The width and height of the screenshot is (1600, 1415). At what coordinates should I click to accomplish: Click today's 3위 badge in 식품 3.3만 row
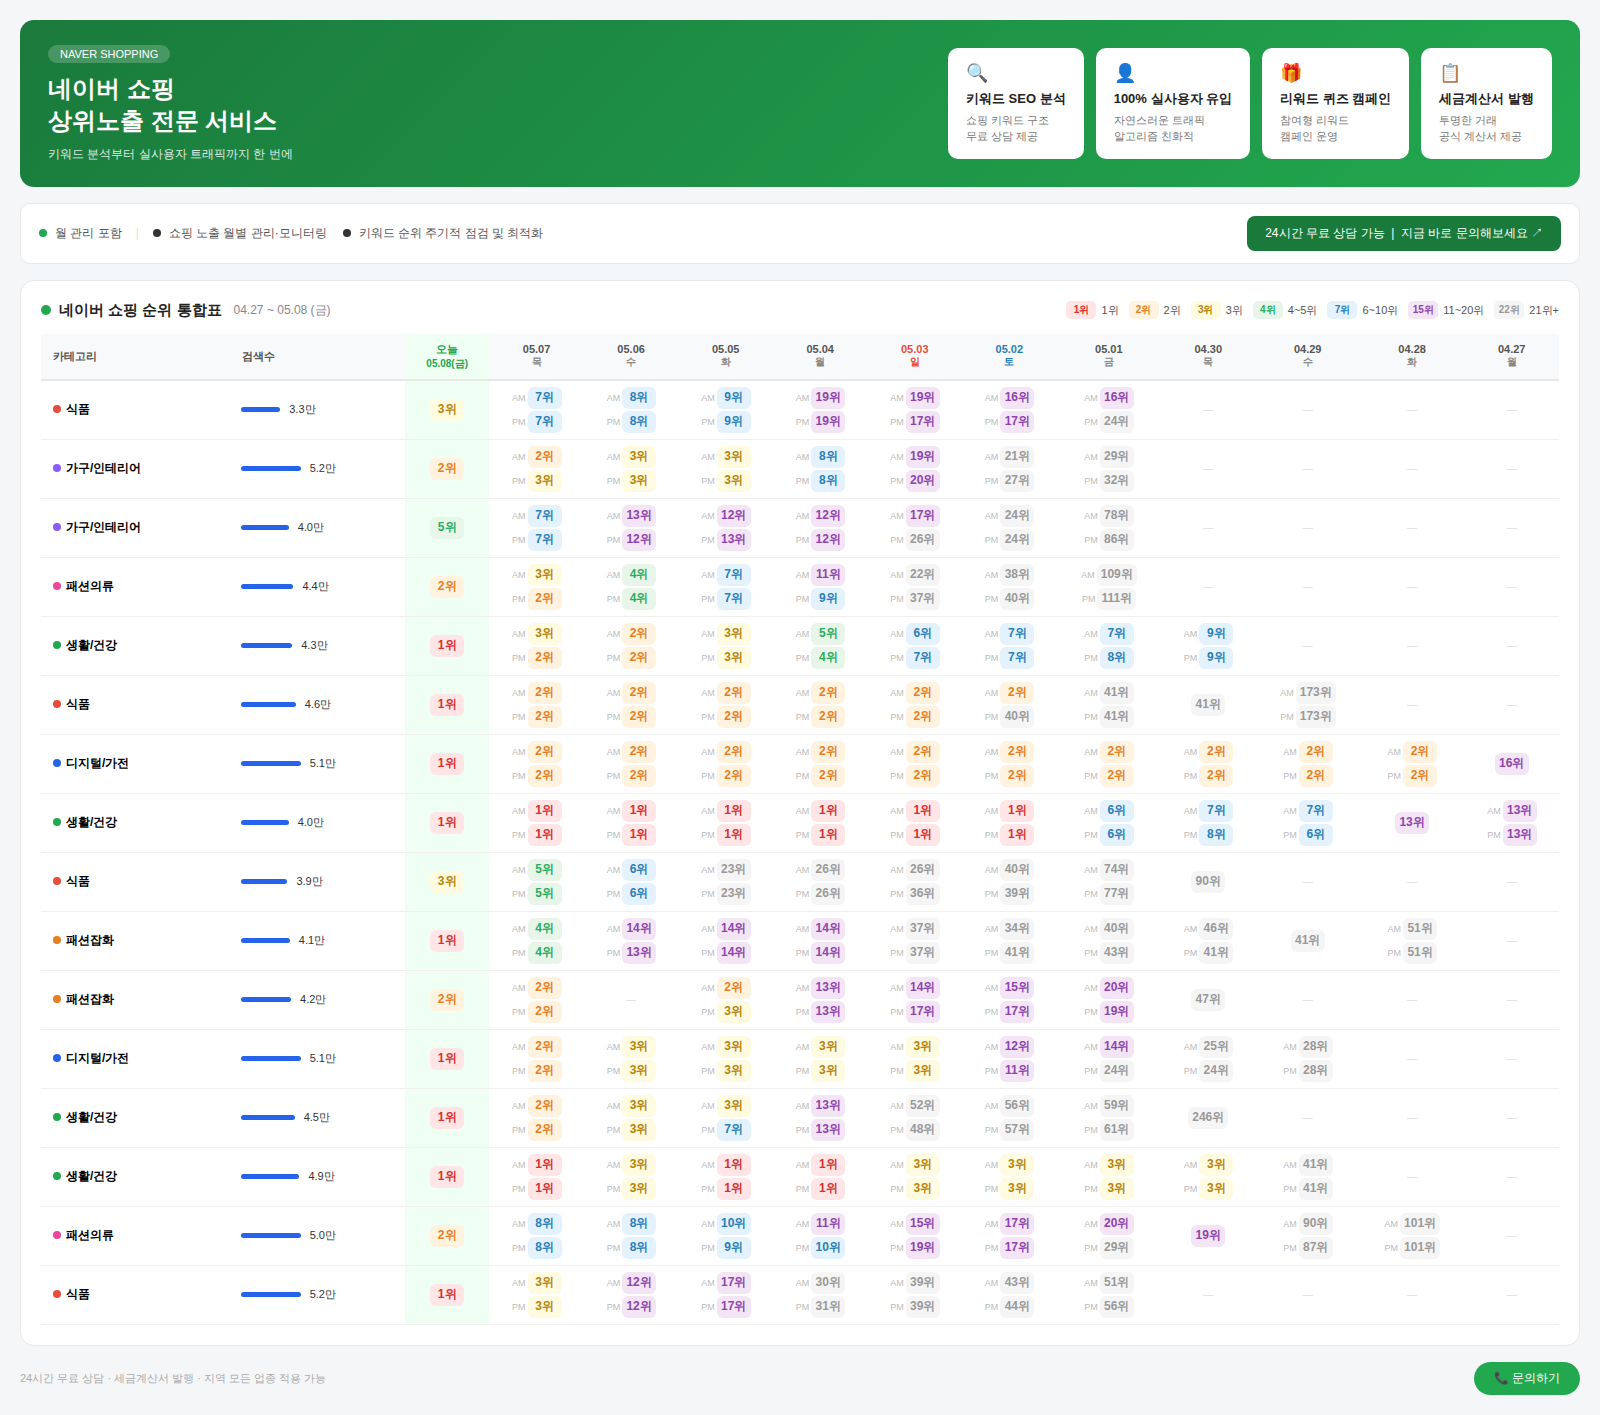pos(447,409)
